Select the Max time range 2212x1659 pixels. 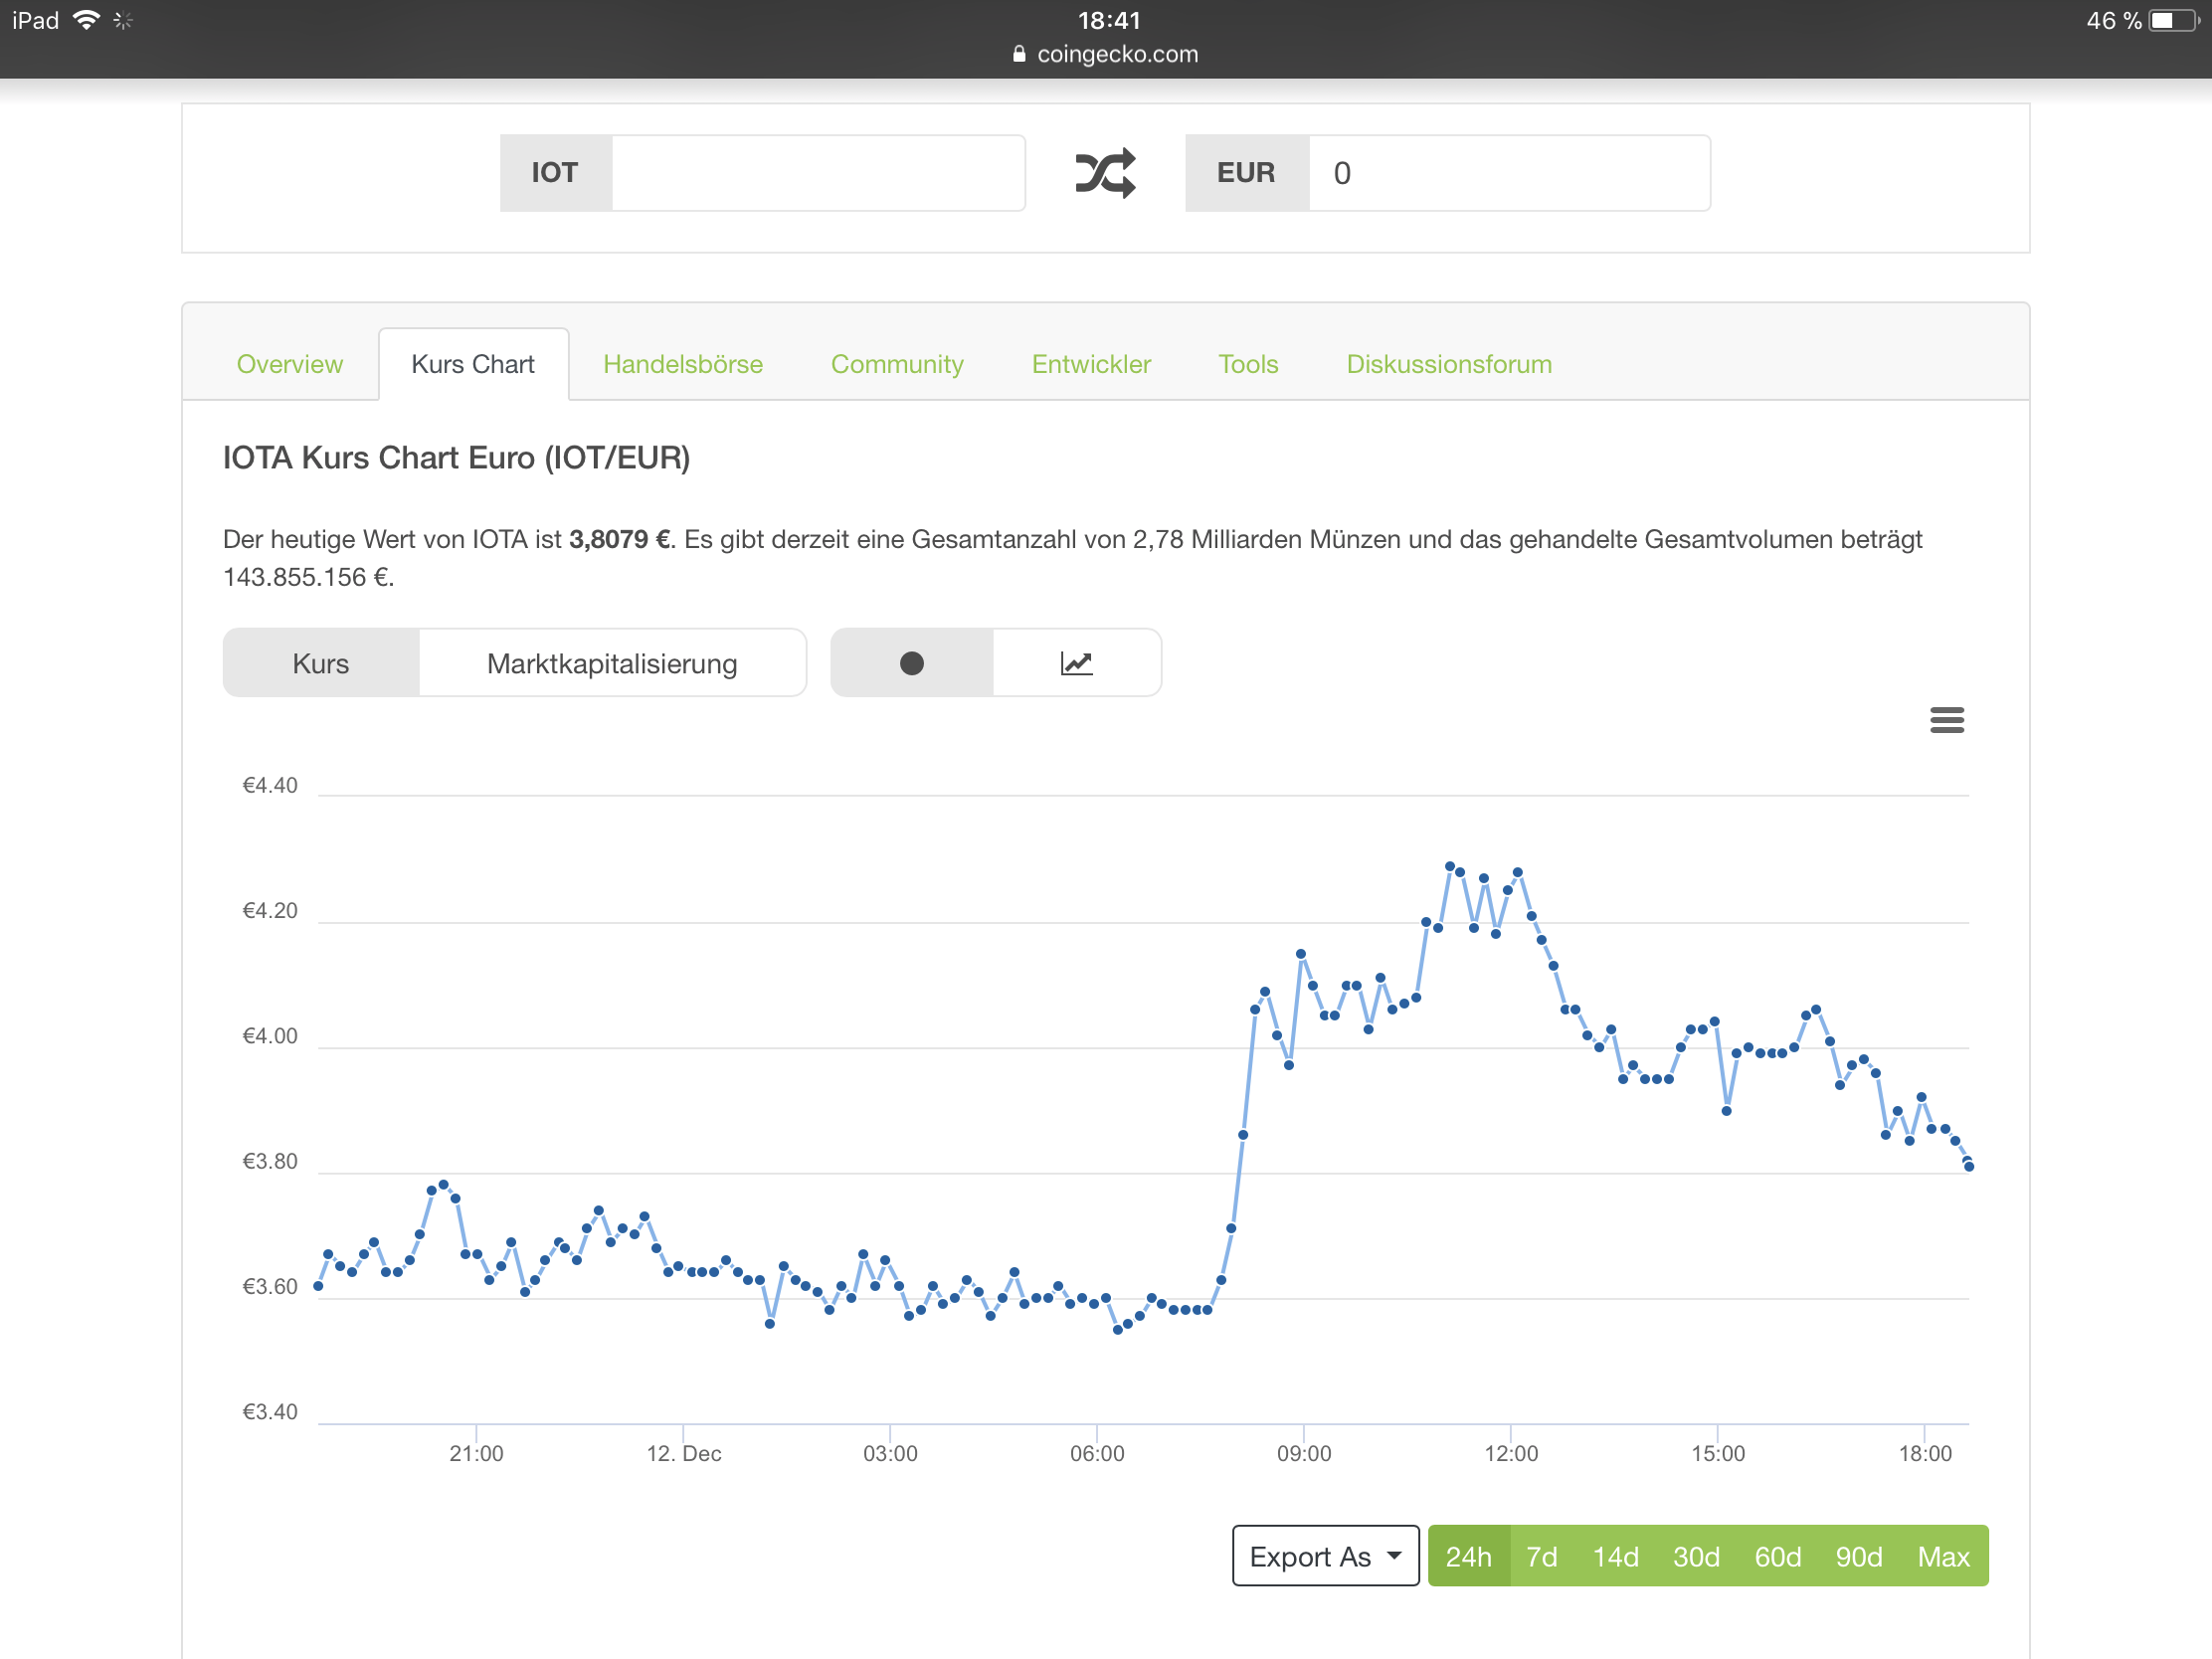[x=1943, y=1556]
